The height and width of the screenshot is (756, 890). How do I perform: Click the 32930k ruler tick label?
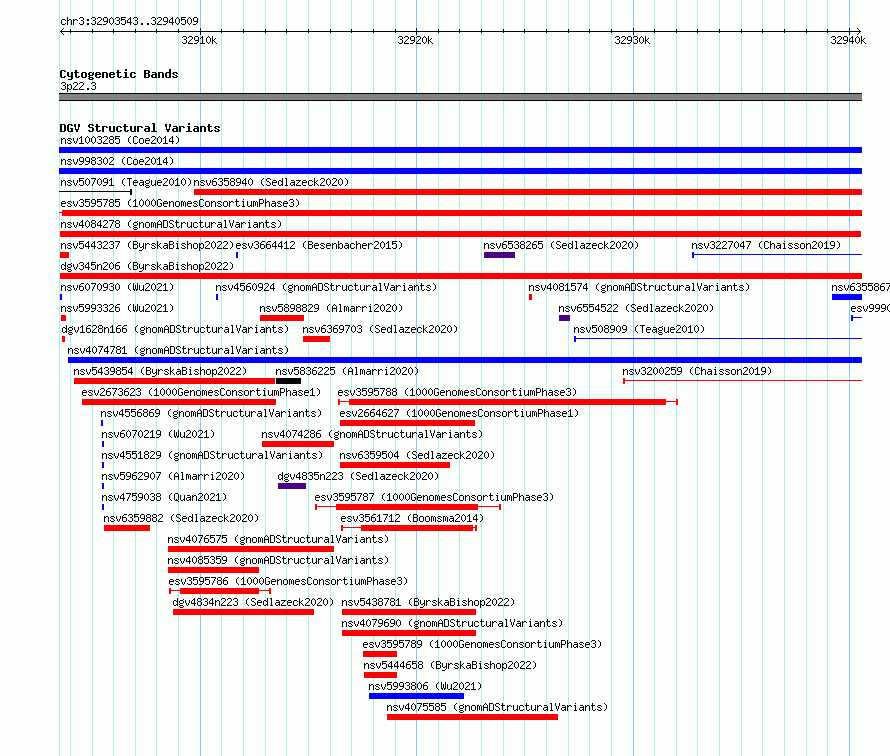coord(632,40)
